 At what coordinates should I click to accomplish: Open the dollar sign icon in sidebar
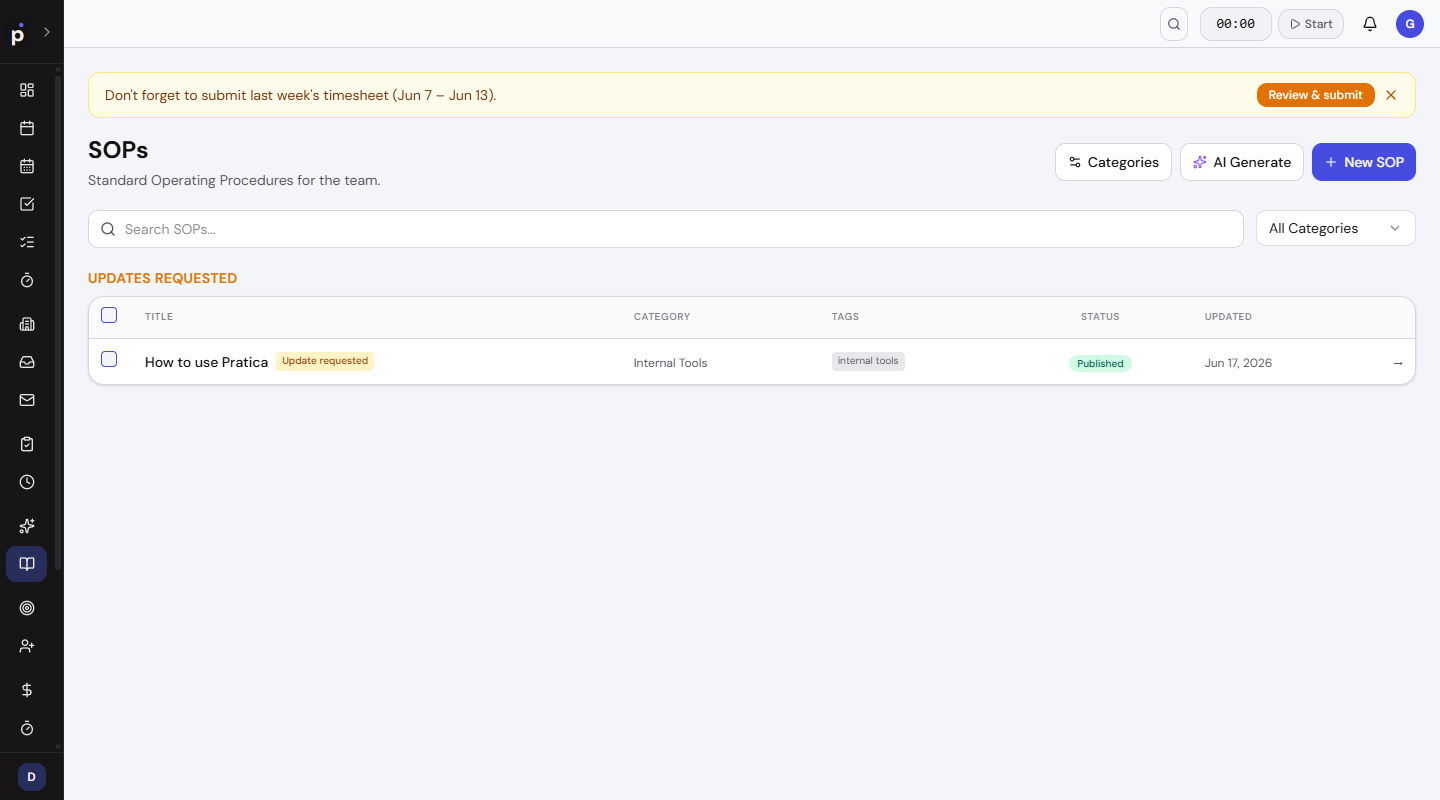pyautogui.click(x=27, y=690)
